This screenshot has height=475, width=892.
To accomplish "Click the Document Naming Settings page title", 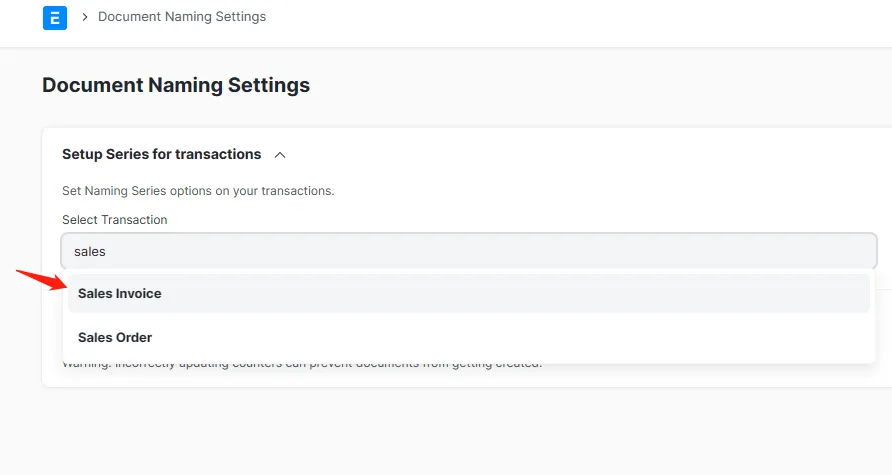I will (x=176, y=85).
